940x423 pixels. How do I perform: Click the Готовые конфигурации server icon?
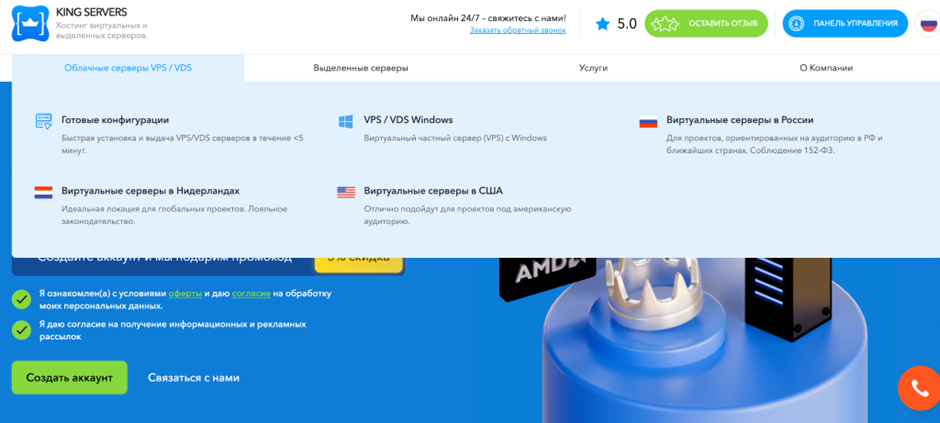click(44, 121)
